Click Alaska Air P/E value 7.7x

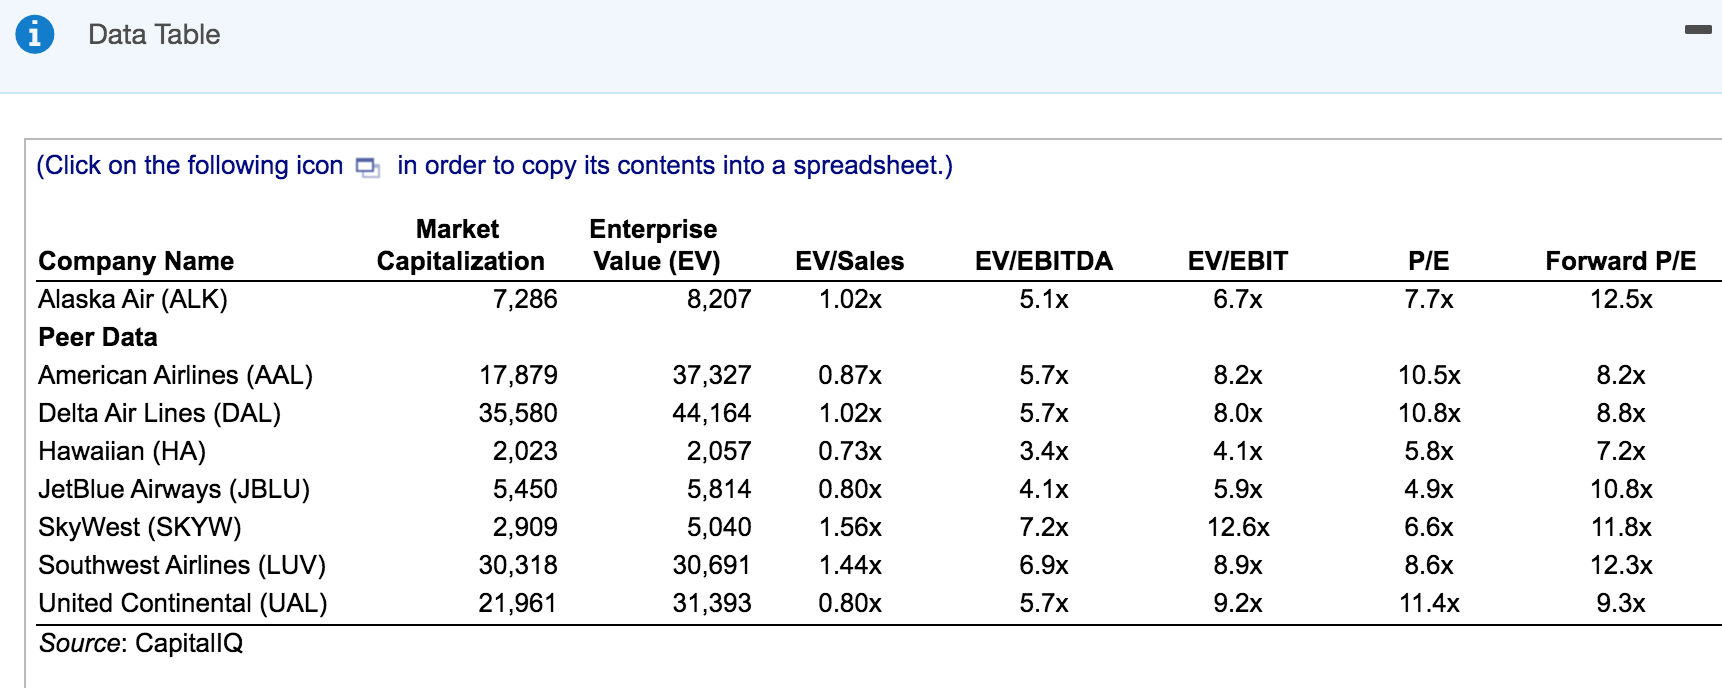(1429, 299)
